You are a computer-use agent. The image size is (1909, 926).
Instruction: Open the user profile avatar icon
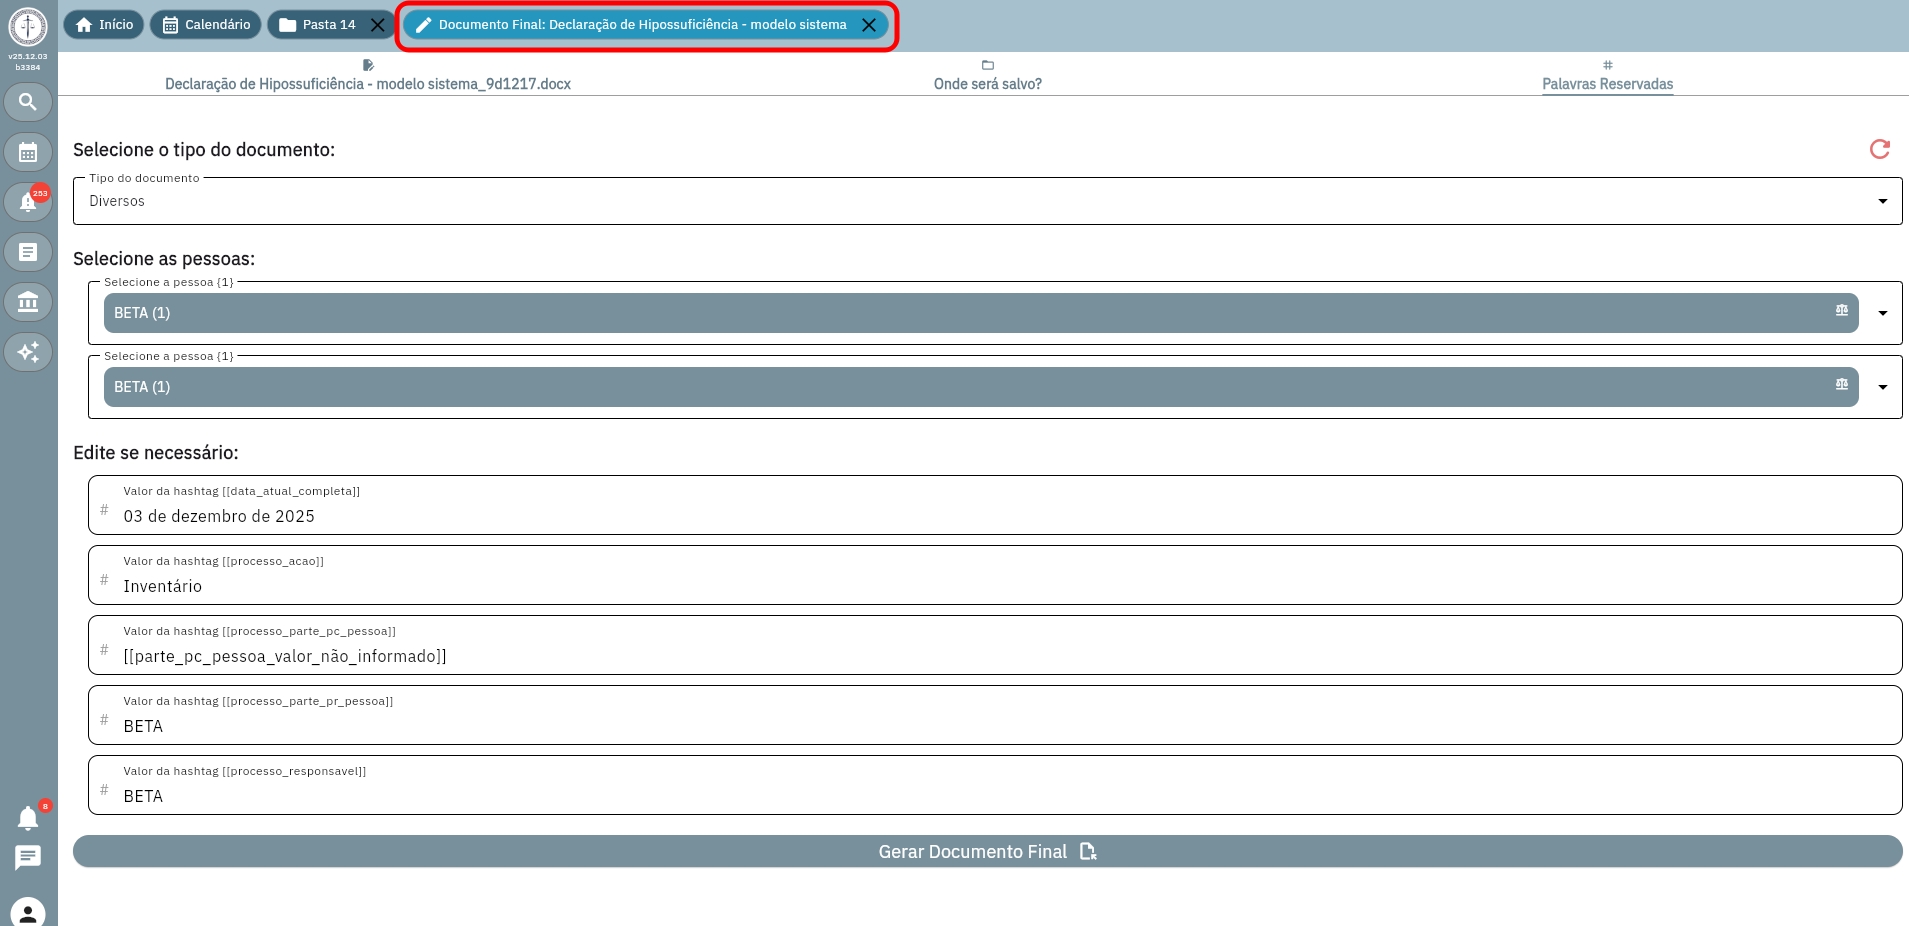click(x=28, y=911)
